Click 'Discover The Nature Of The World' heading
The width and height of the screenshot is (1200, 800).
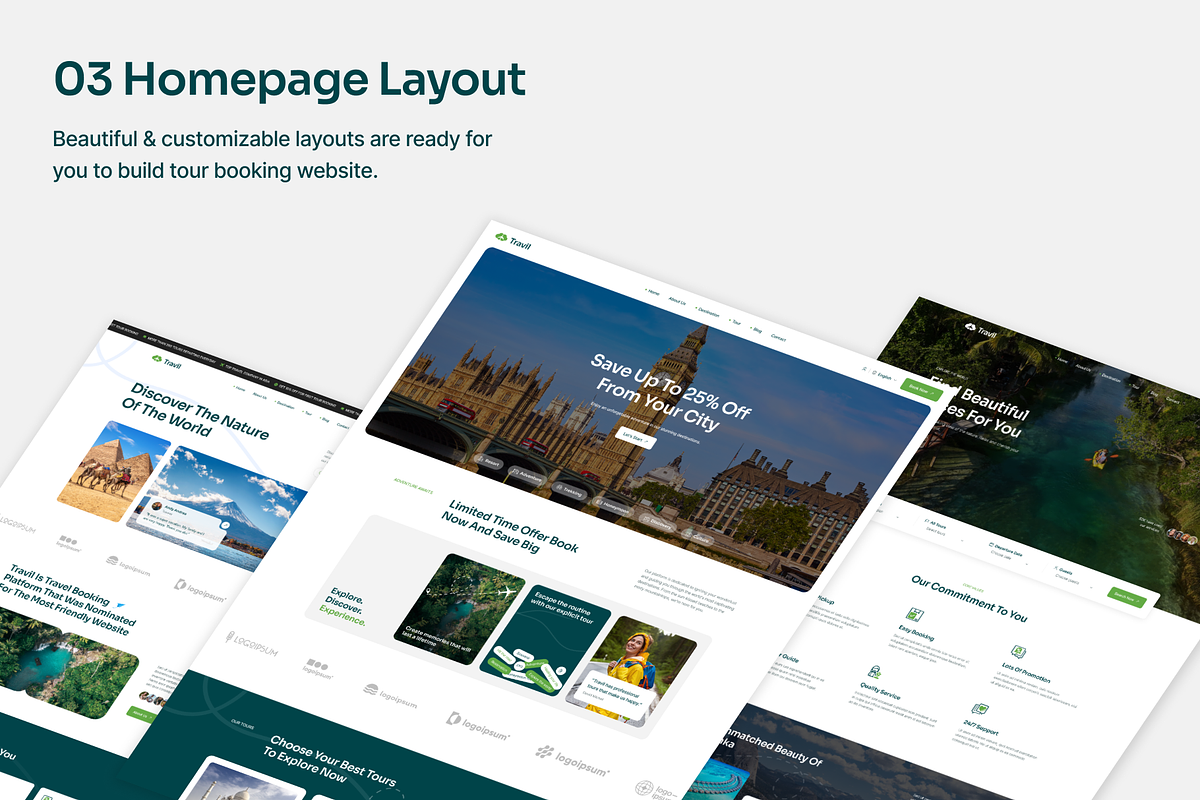click(x=196, y=409)
